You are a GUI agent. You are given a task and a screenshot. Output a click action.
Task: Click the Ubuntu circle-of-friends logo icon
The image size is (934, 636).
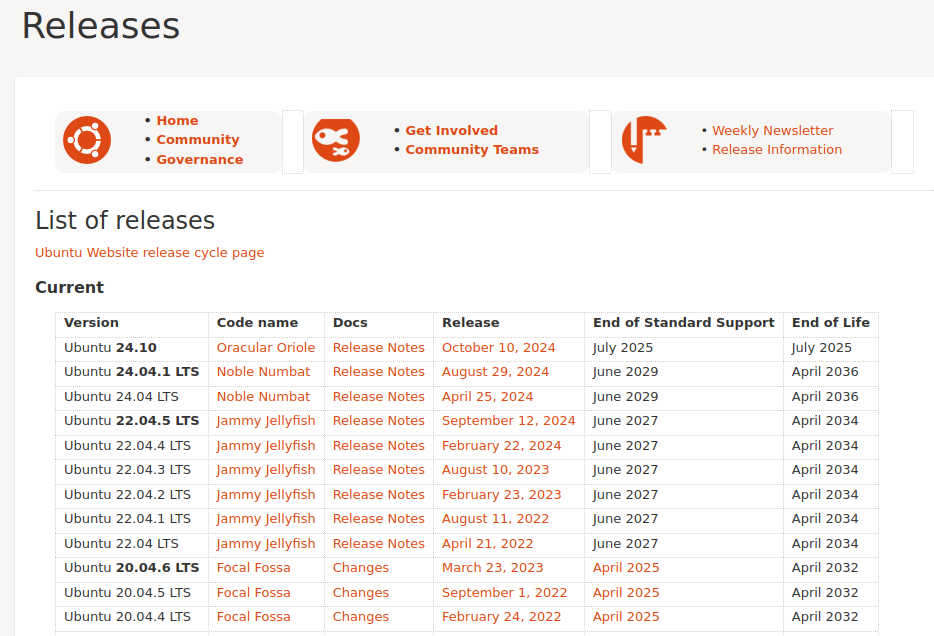(x=87, y=140)
